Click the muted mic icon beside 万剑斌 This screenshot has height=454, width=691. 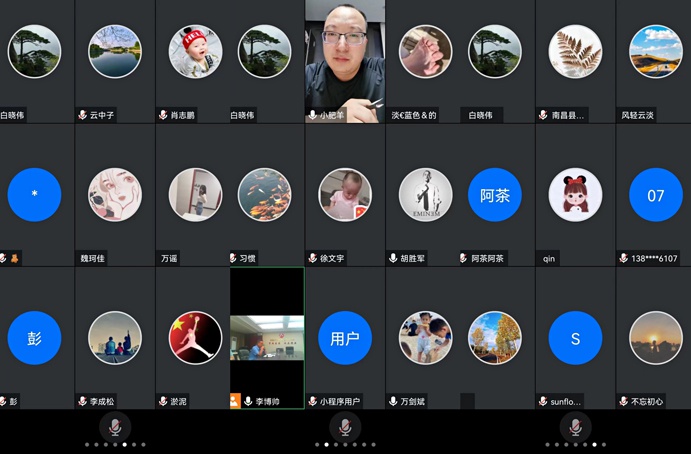[393, 401]
